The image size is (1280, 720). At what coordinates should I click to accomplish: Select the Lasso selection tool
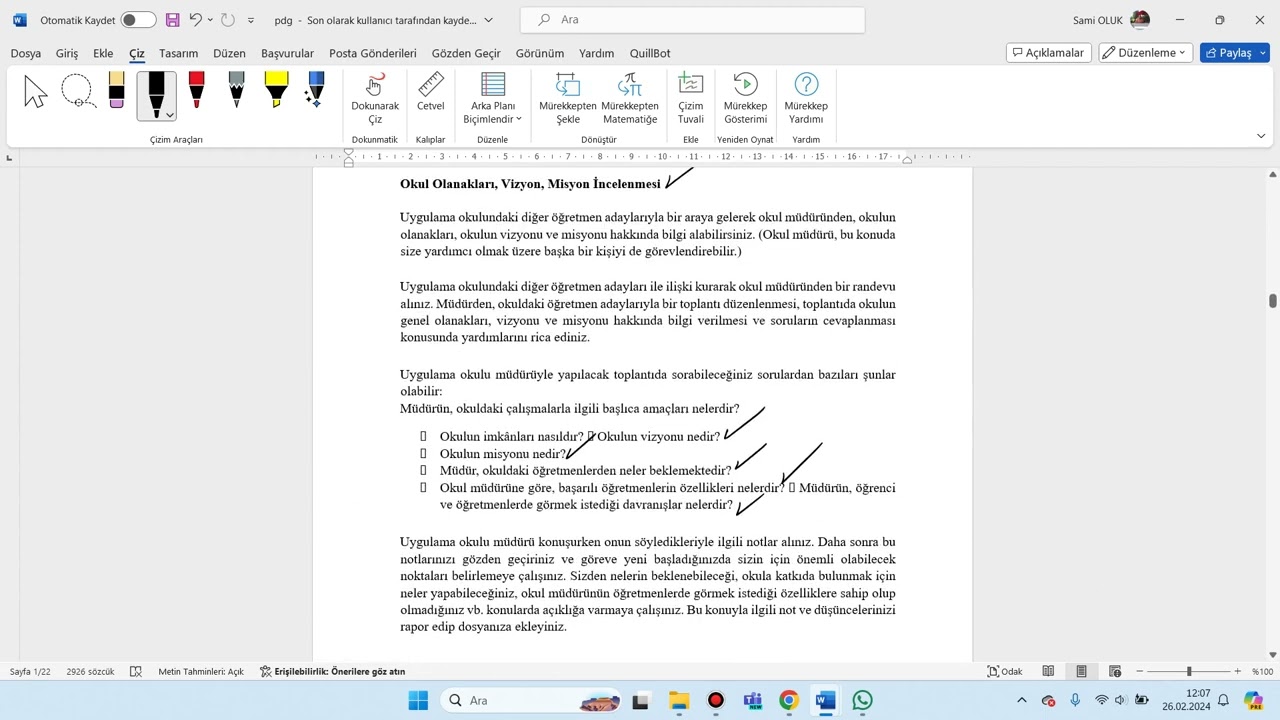[x=77, y=92]
